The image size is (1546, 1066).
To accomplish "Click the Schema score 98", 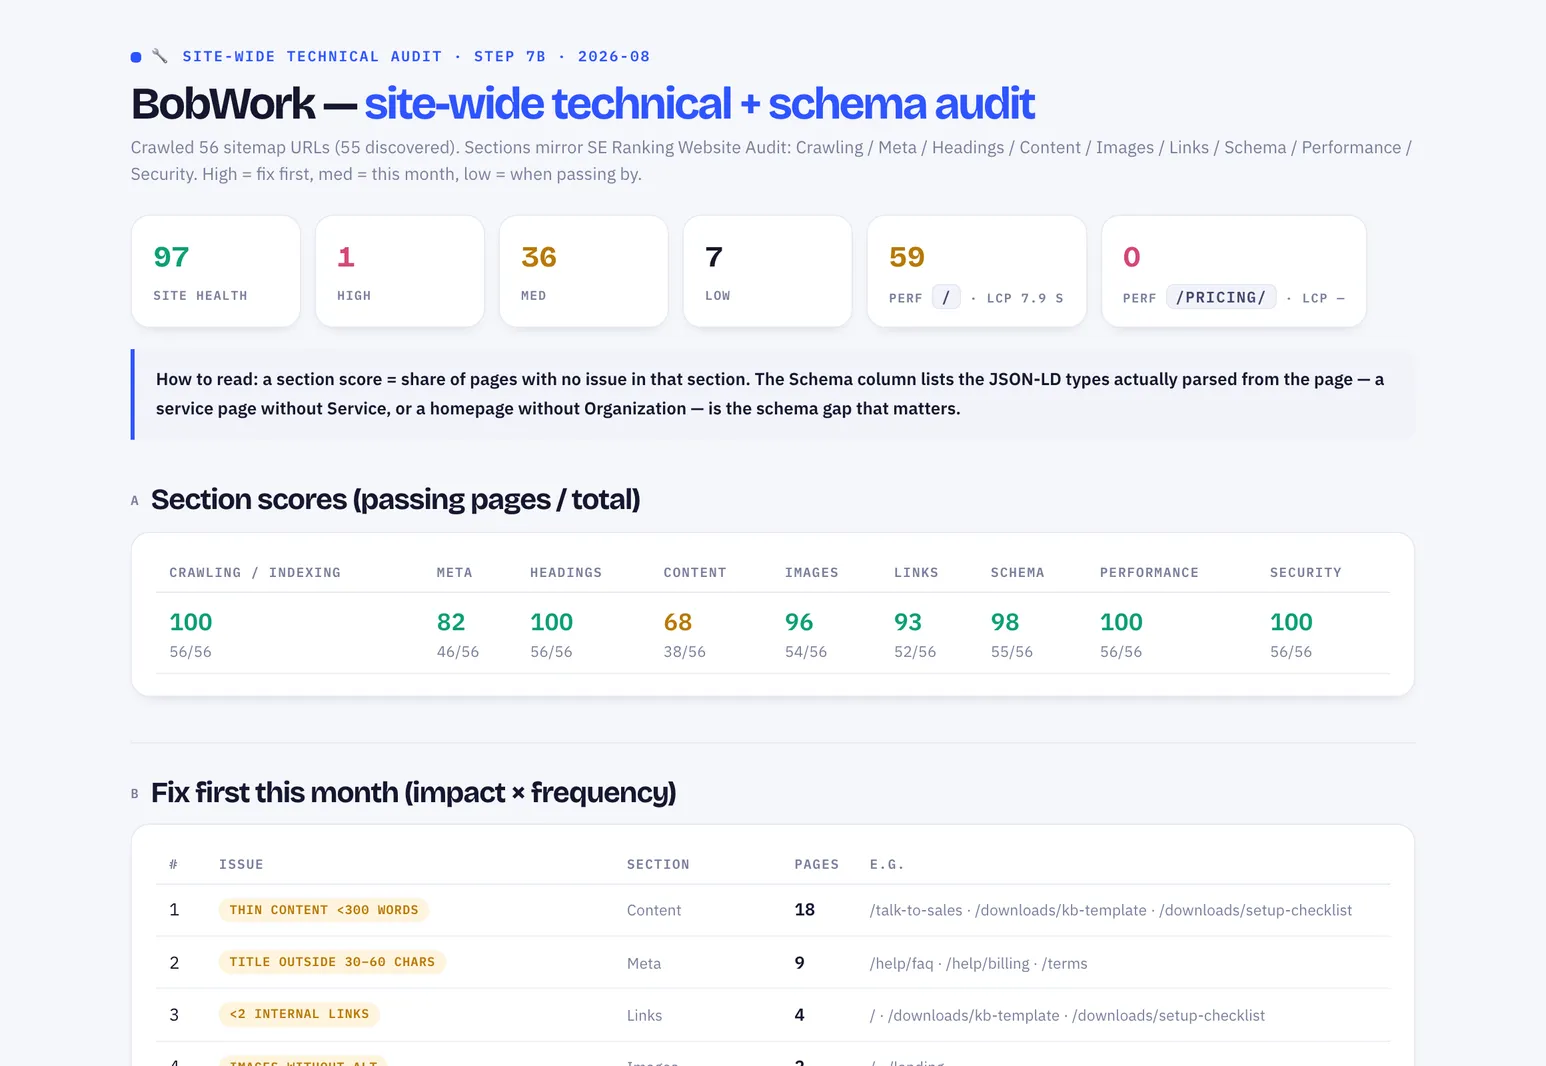I will tap(1005, 622).
